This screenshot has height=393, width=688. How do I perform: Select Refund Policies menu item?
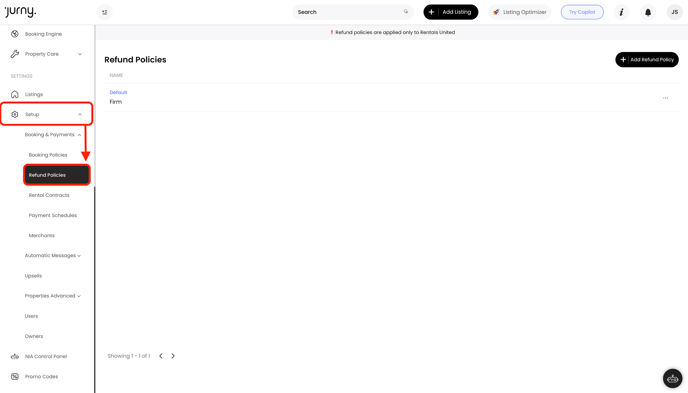pos(57,175)
